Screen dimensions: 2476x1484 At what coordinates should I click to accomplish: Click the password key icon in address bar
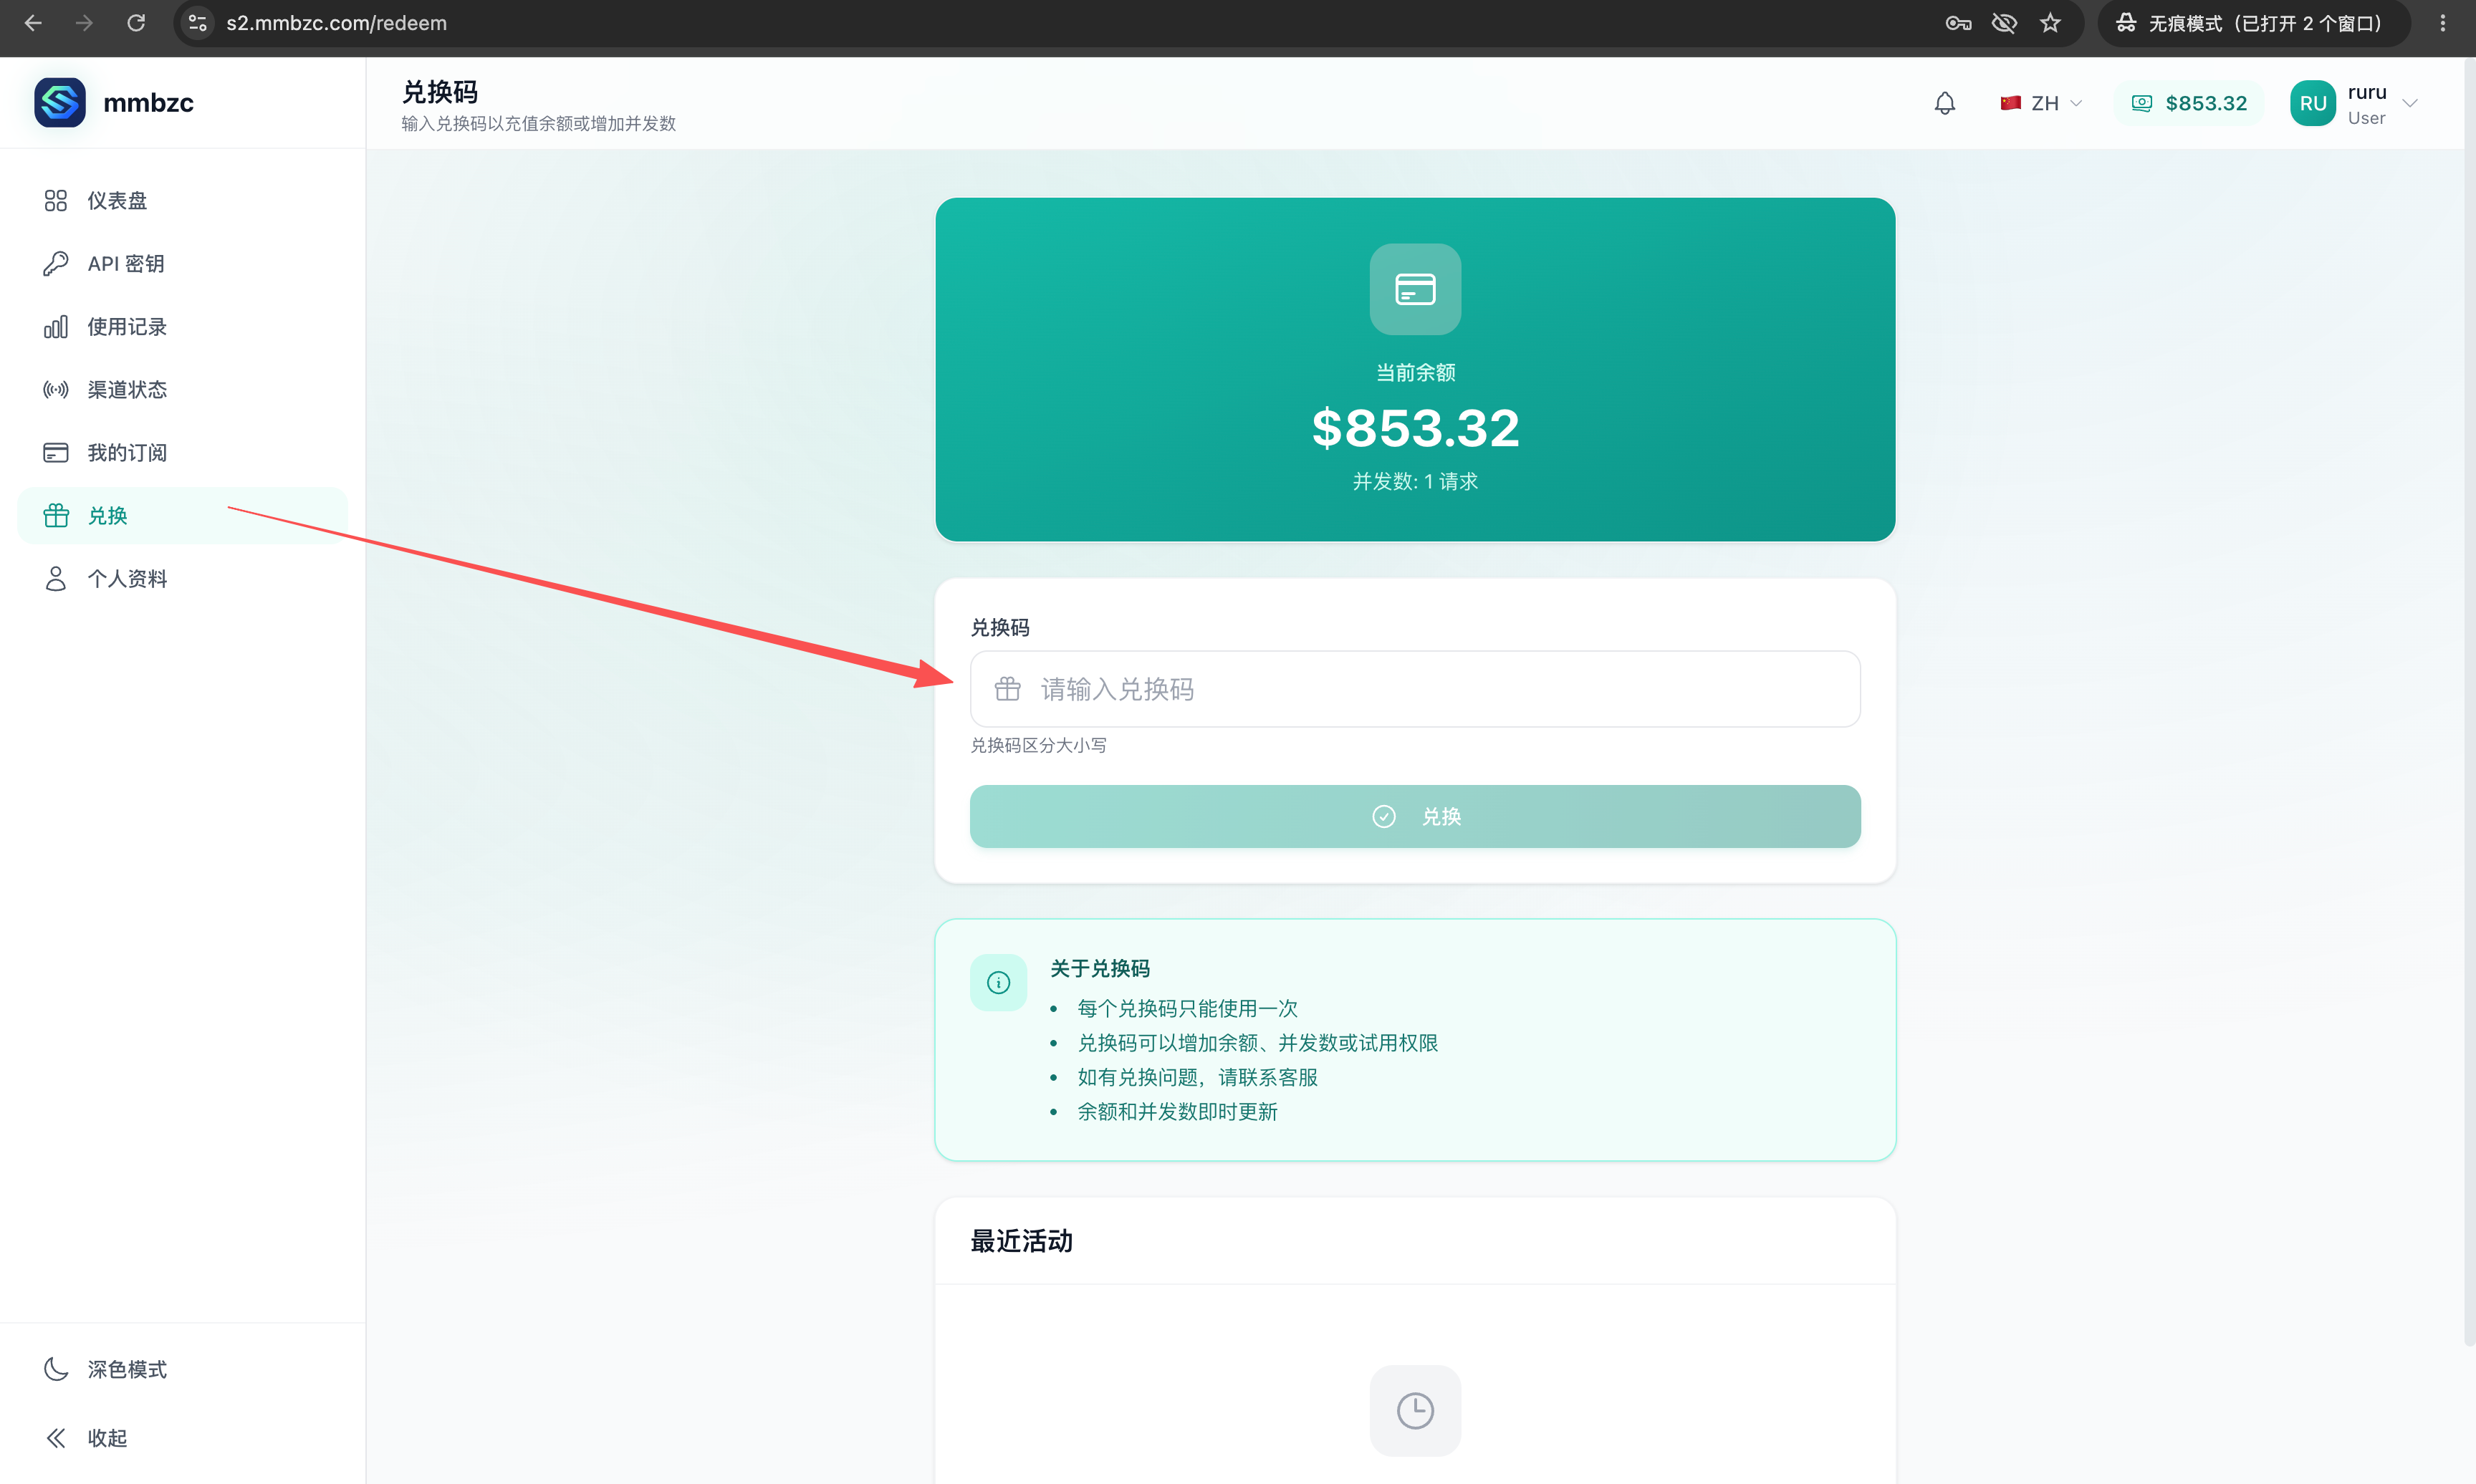tap(1958, 23)
